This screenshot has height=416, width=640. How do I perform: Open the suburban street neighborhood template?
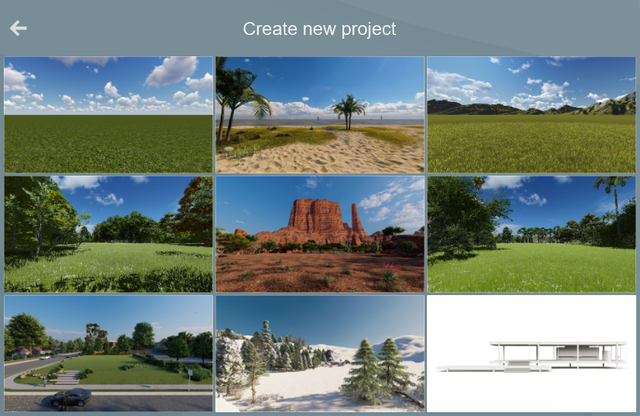108,353
